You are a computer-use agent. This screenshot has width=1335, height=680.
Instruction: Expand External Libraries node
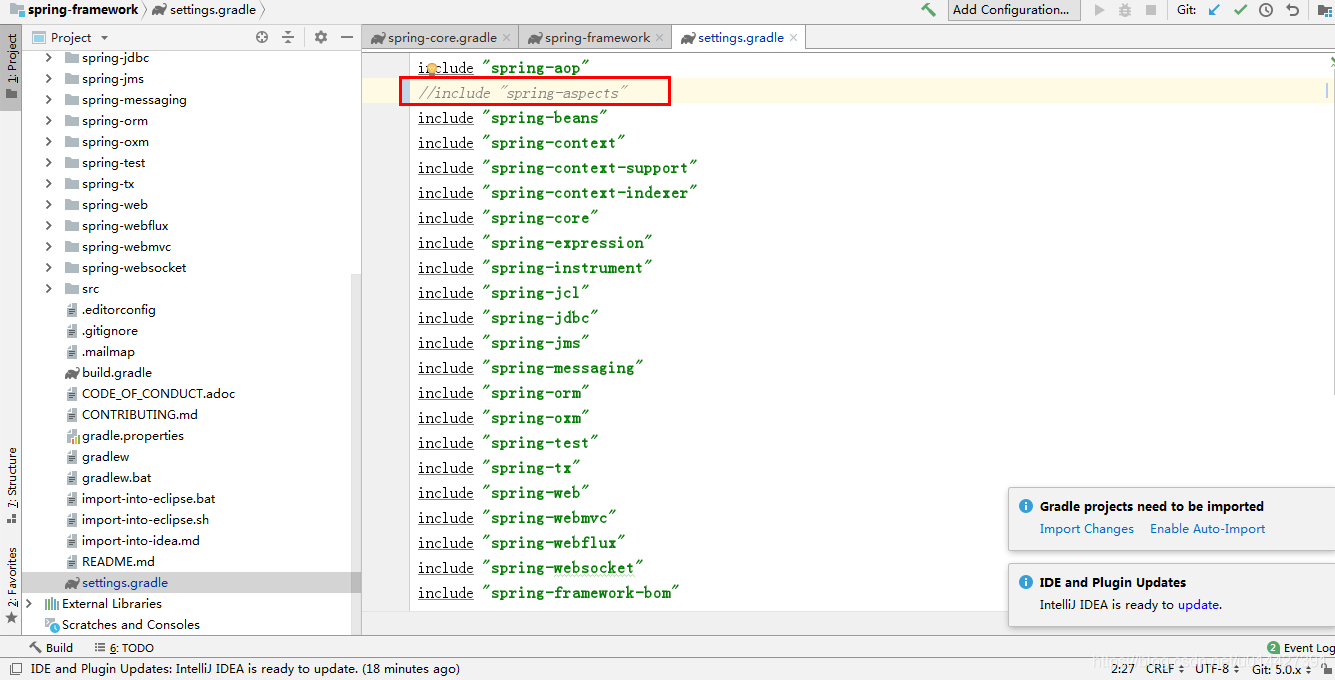pyautogui.click(x=29, y=603)
